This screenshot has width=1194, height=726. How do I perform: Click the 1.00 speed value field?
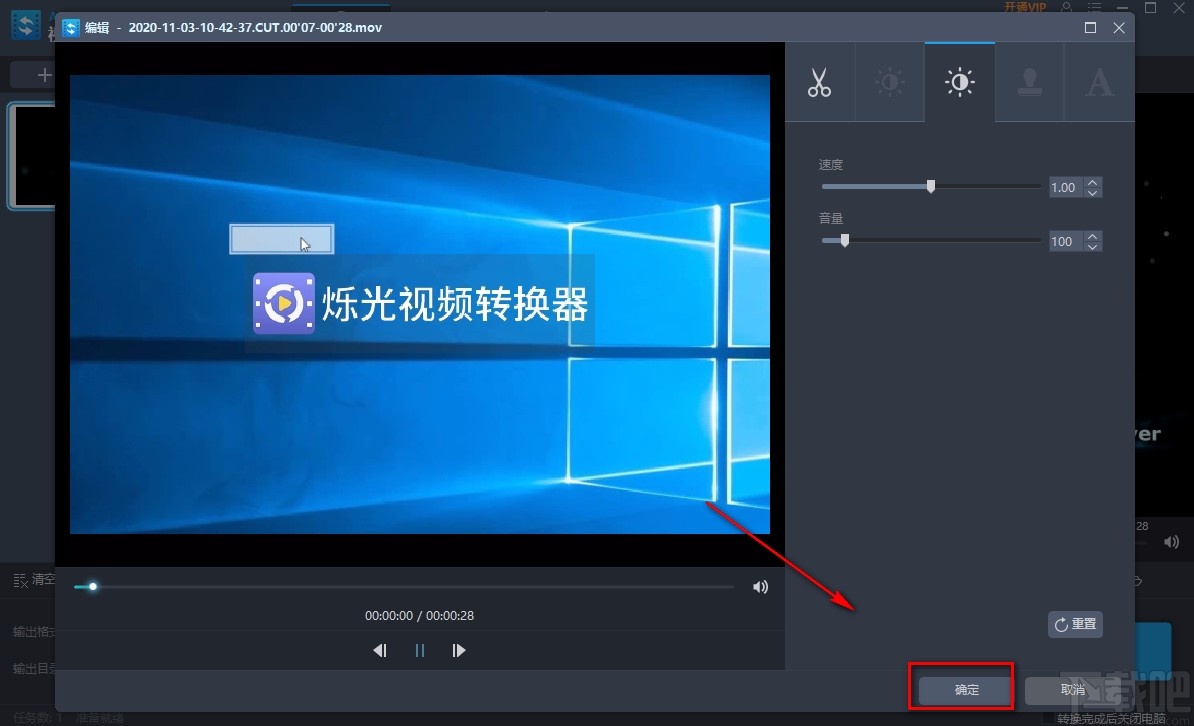click(1064, 187)
